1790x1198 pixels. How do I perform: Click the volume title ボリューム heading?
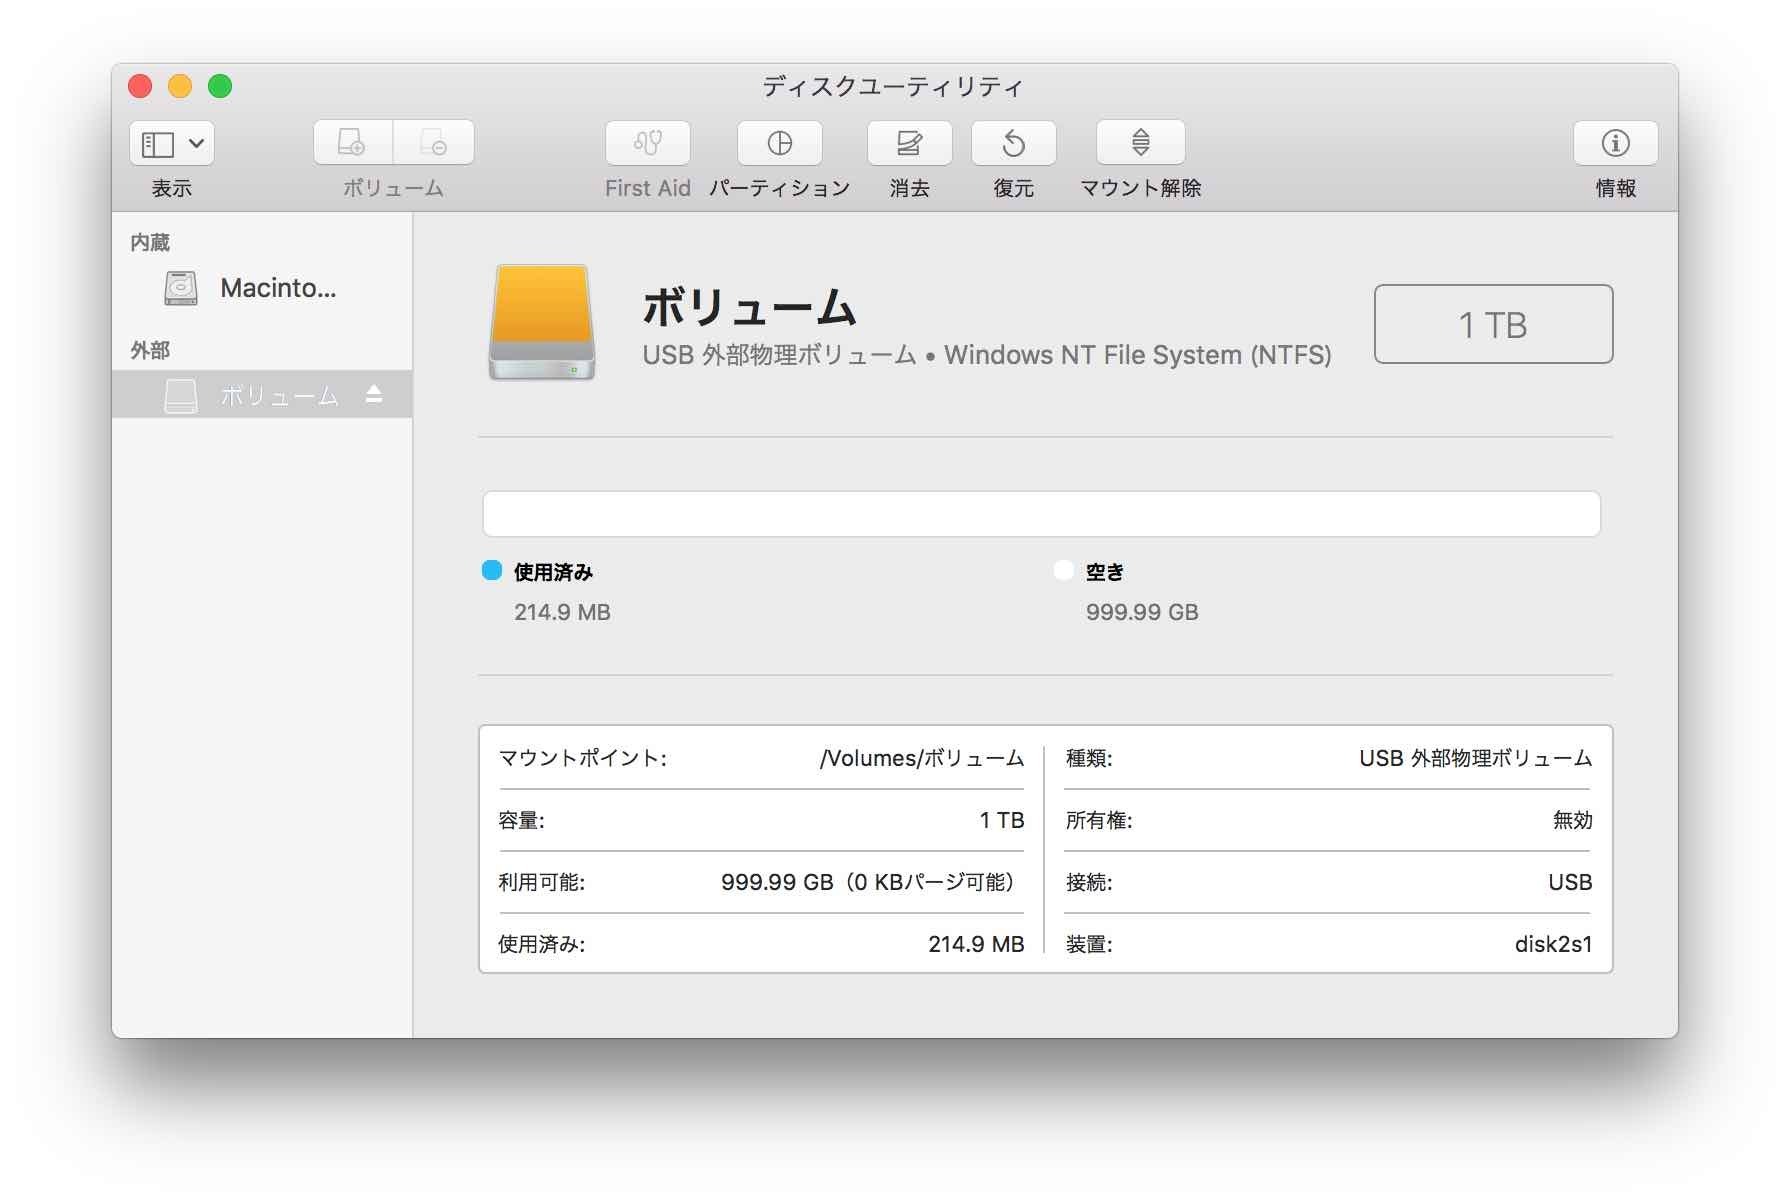[750, 307]
